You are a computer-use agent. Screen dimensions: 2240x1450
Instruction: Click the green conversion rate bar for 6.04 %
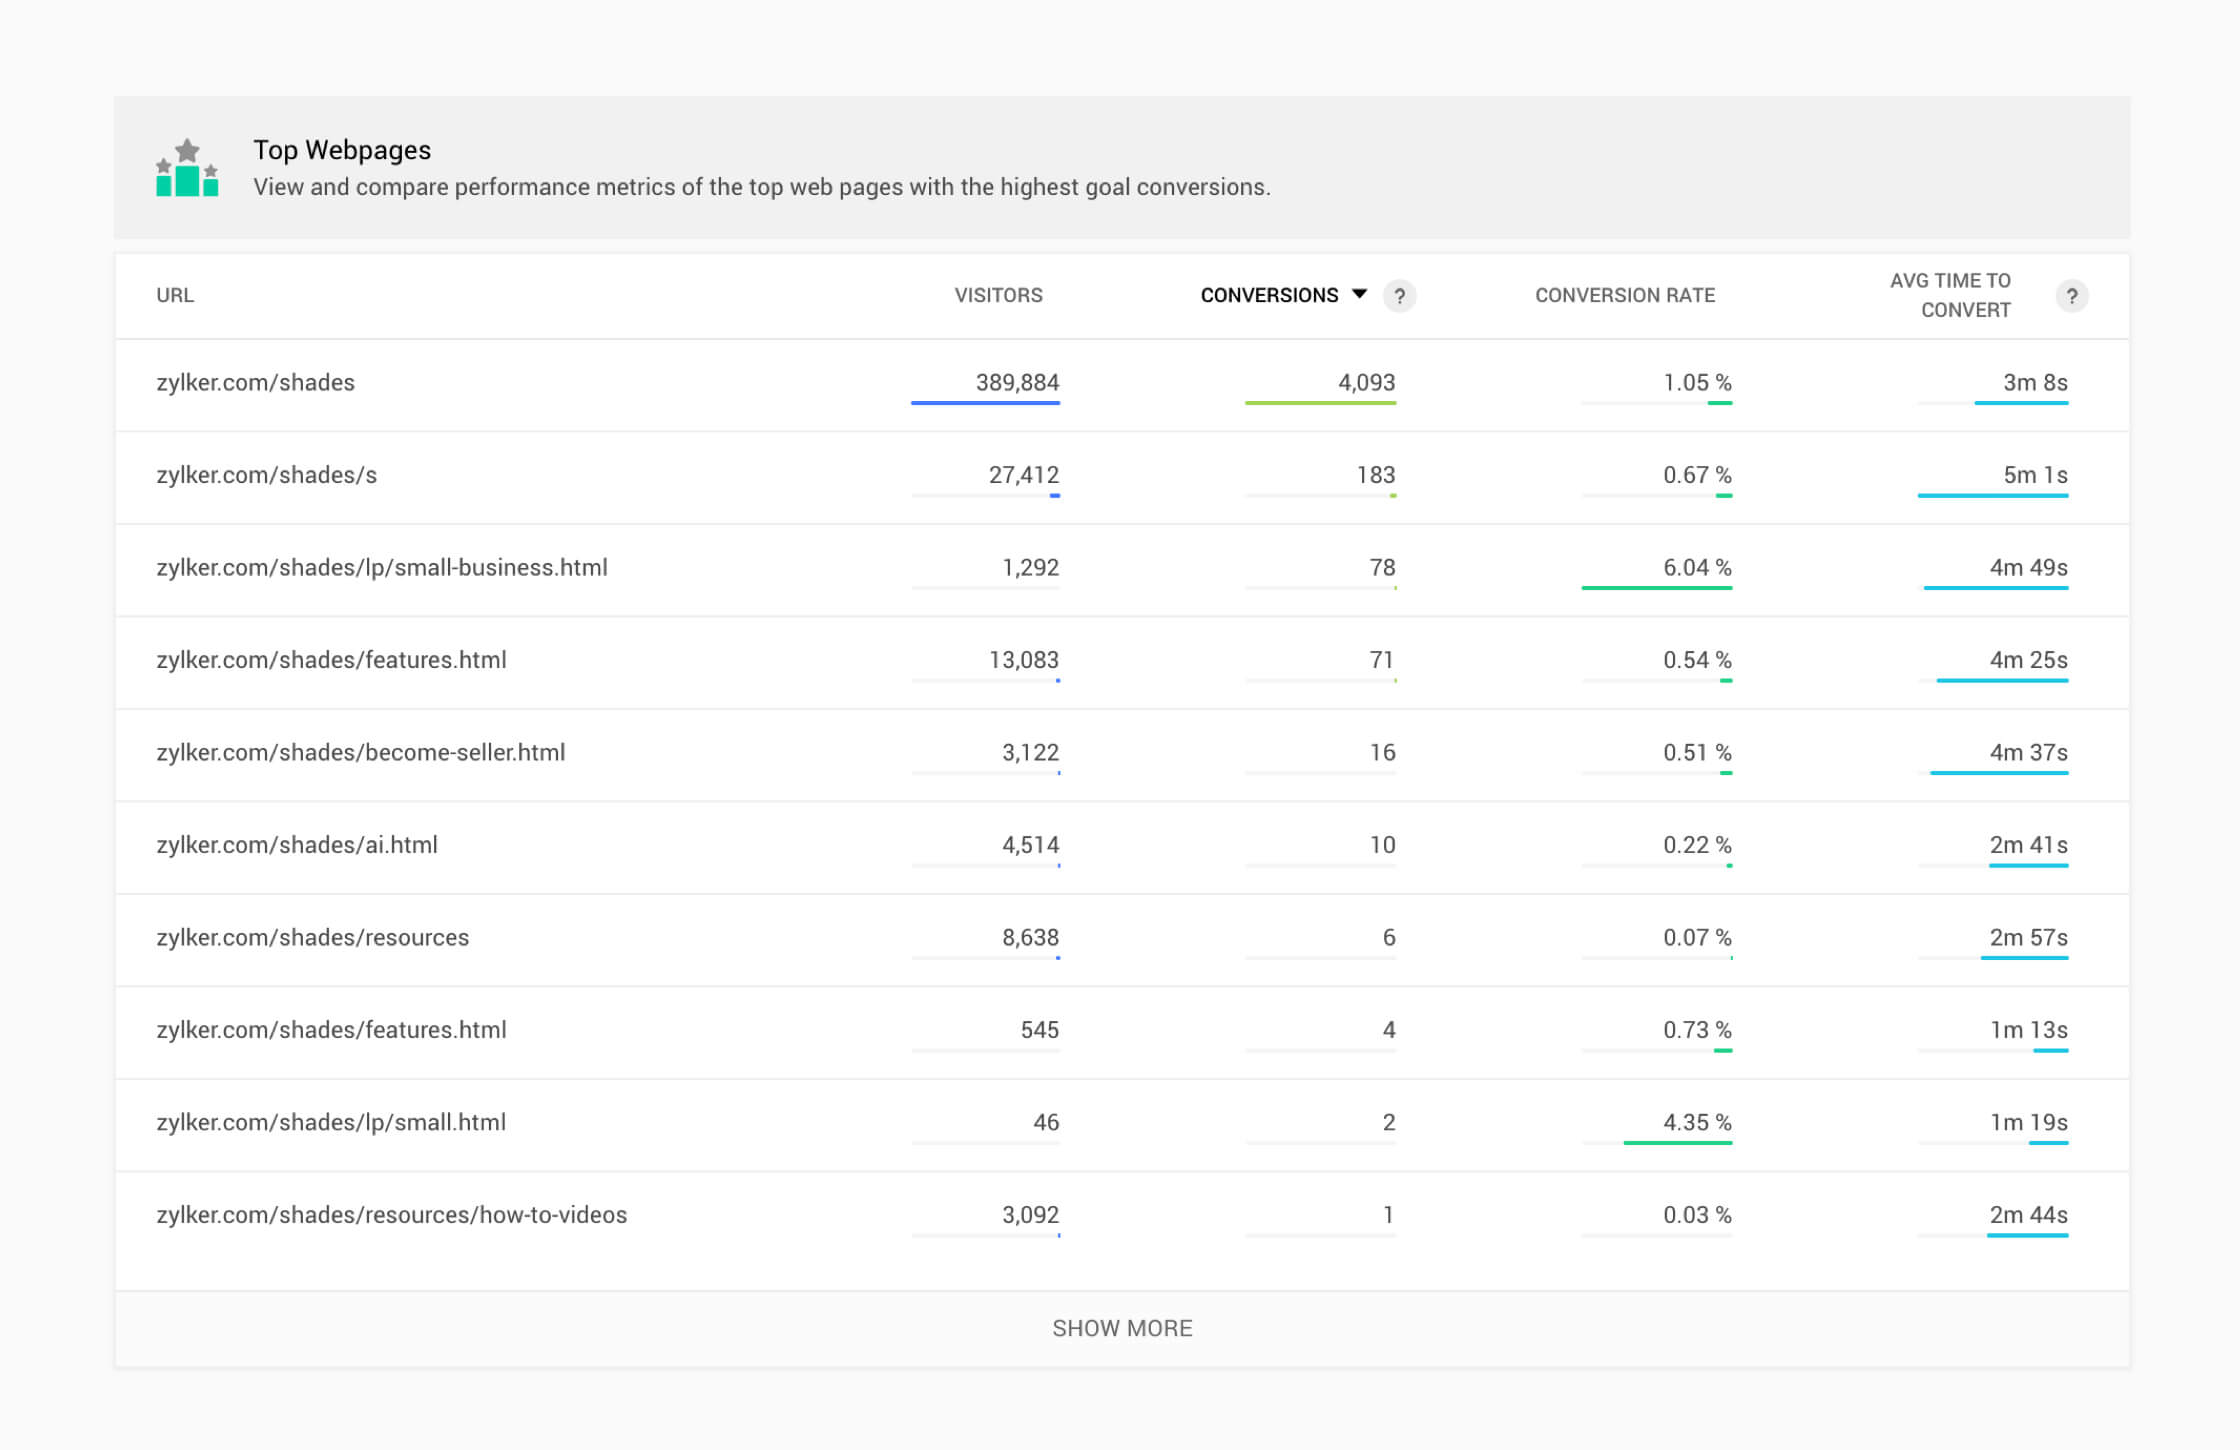(x=1656, y=588)
